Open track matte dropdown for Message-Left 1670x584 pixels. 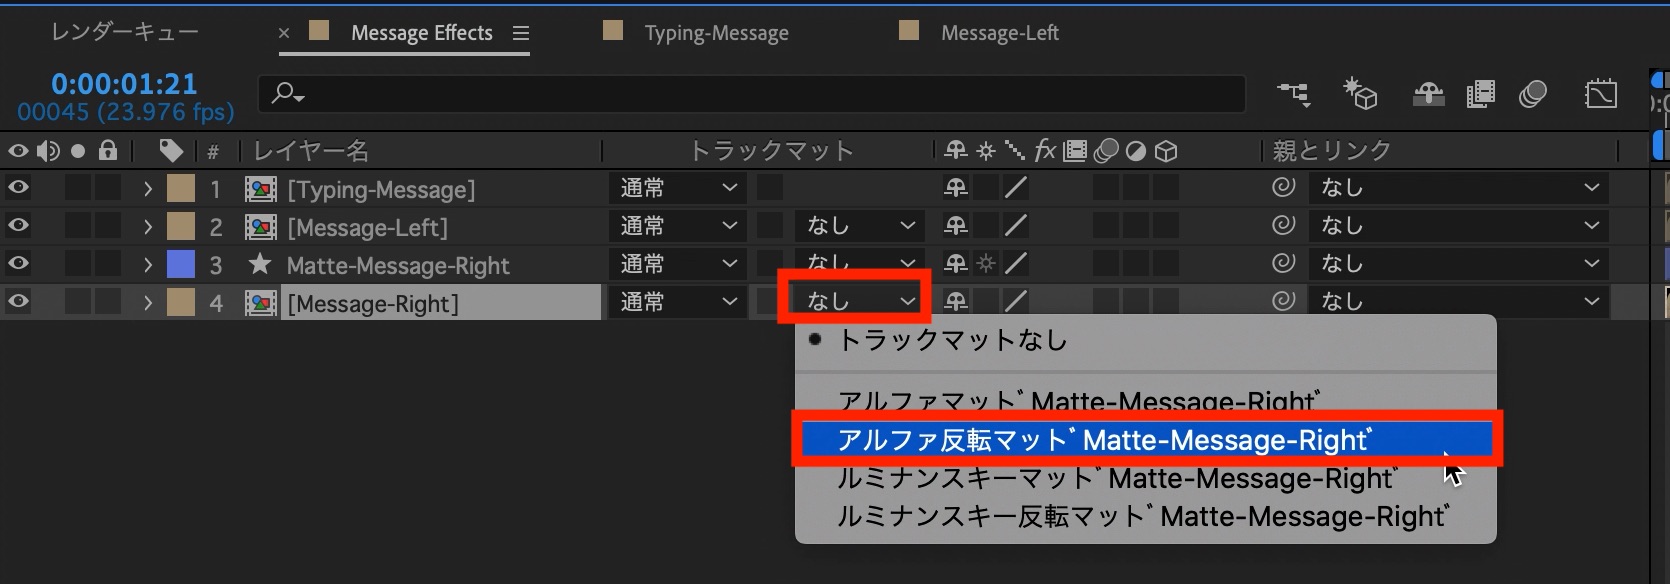859,225
